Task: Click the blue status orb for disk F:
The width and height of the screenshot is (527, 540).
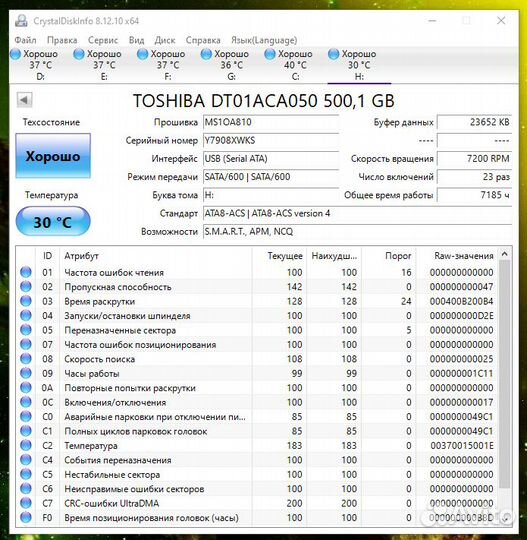Action: coord(143,54)
